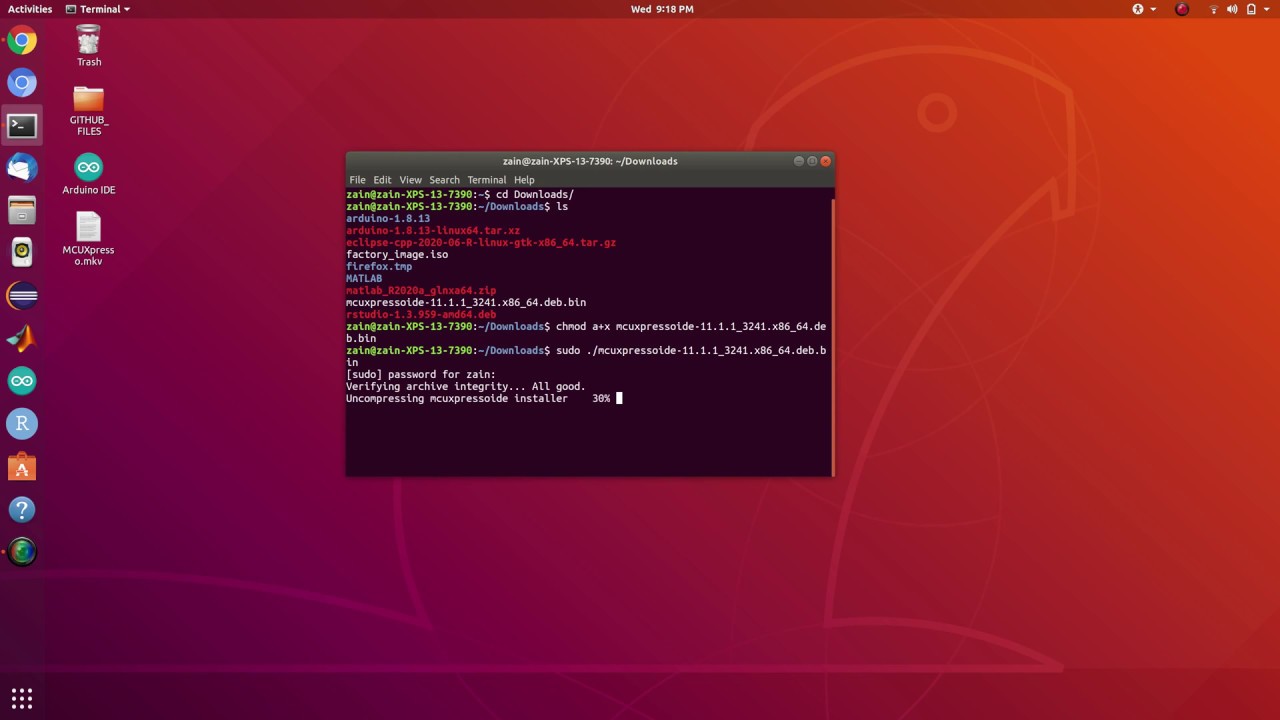
Task: Open Google Chrome from the dock
Action: [x=22, y=41]
